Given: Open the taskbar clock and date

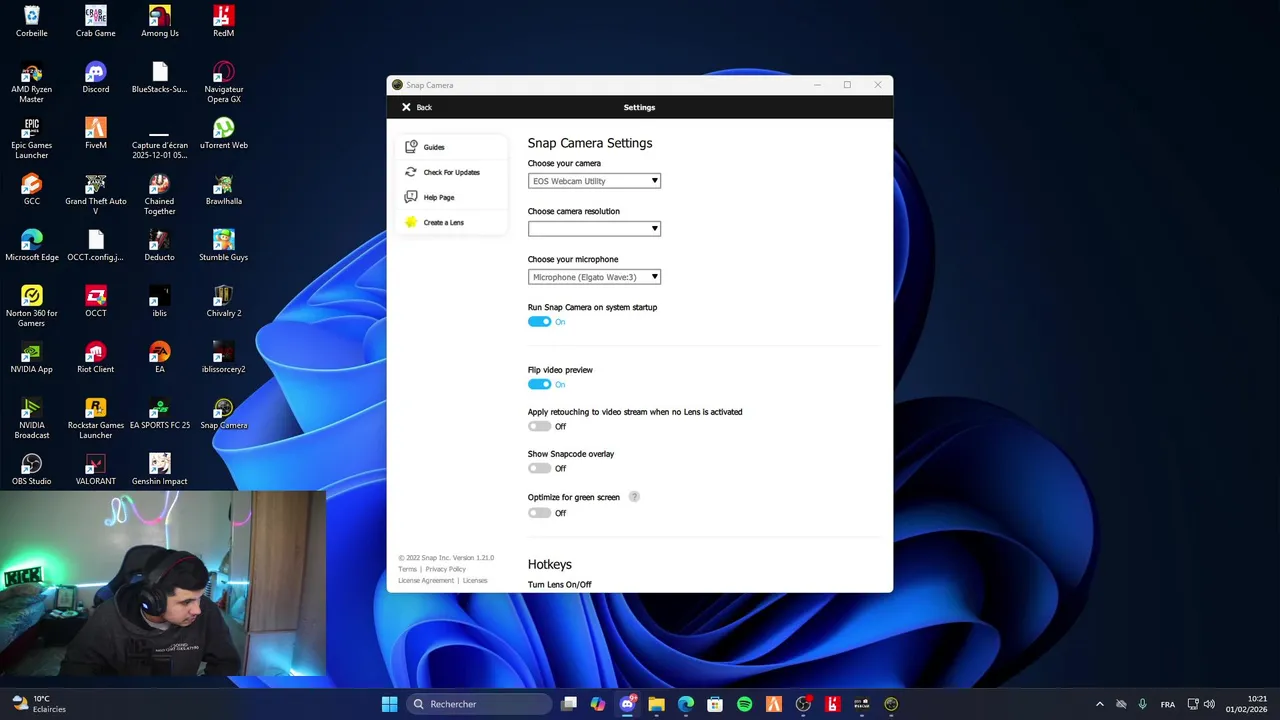Looking at the screenshot, I should (1246, 704).
